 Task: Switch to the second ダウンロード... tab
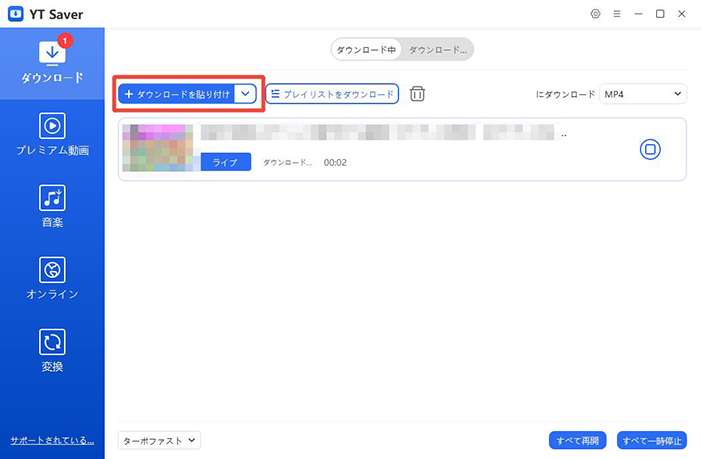click(438, 50)
